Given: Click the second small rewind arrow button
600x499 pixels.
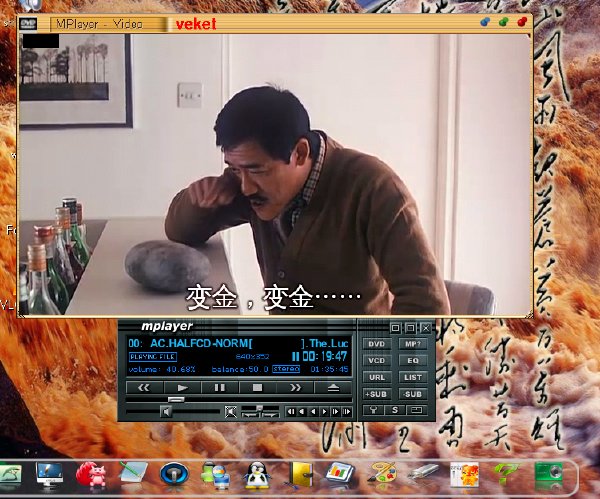Looking at the screenshot, I should click(302, 412).
